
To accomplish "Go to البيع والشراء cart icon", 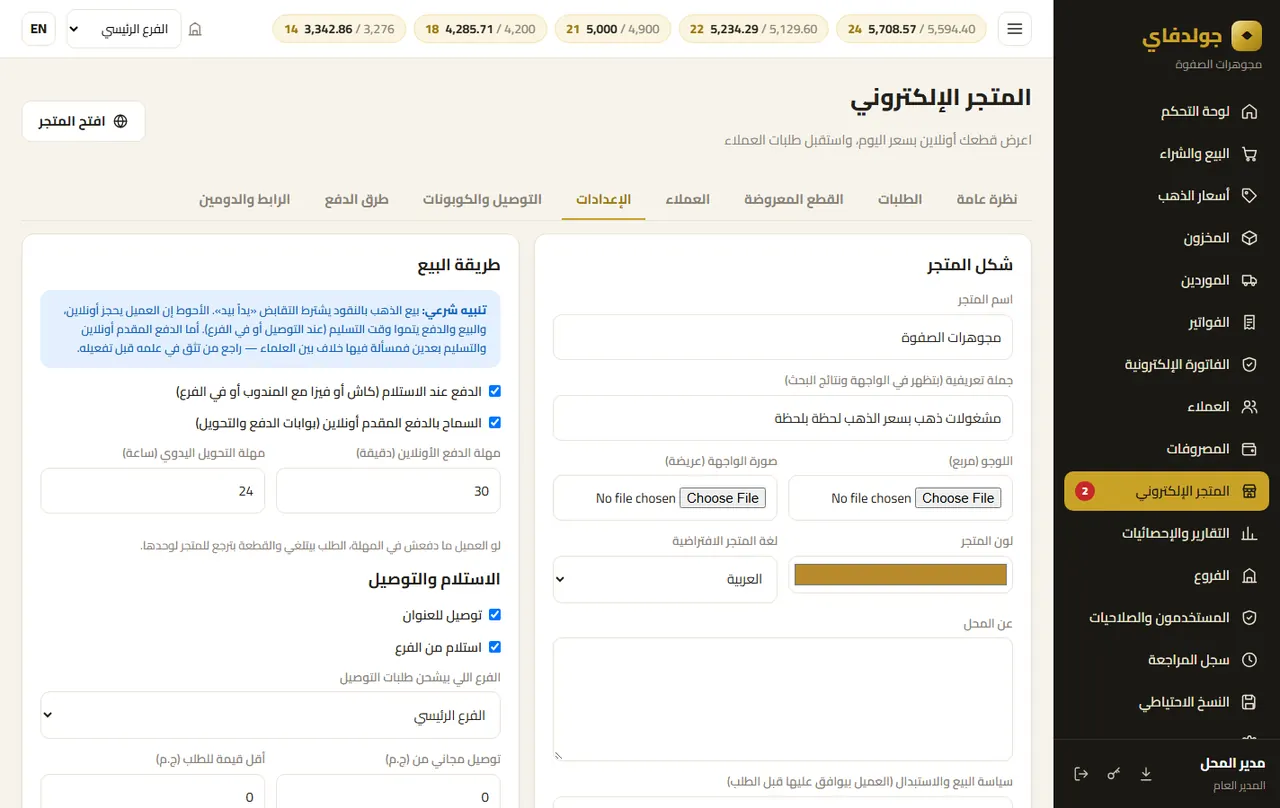I will 1249,154.
